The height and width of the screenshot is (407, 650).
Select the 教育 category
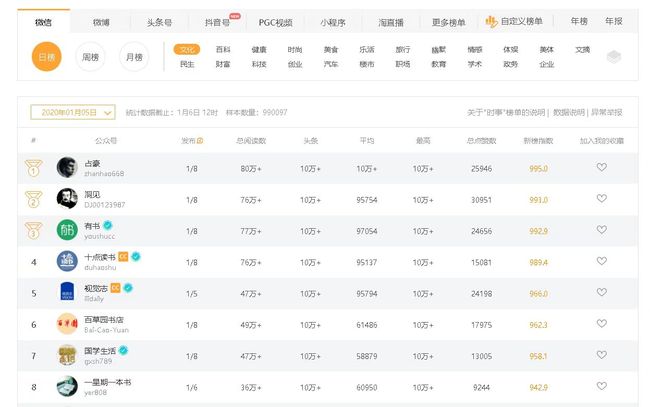[439, 64]
